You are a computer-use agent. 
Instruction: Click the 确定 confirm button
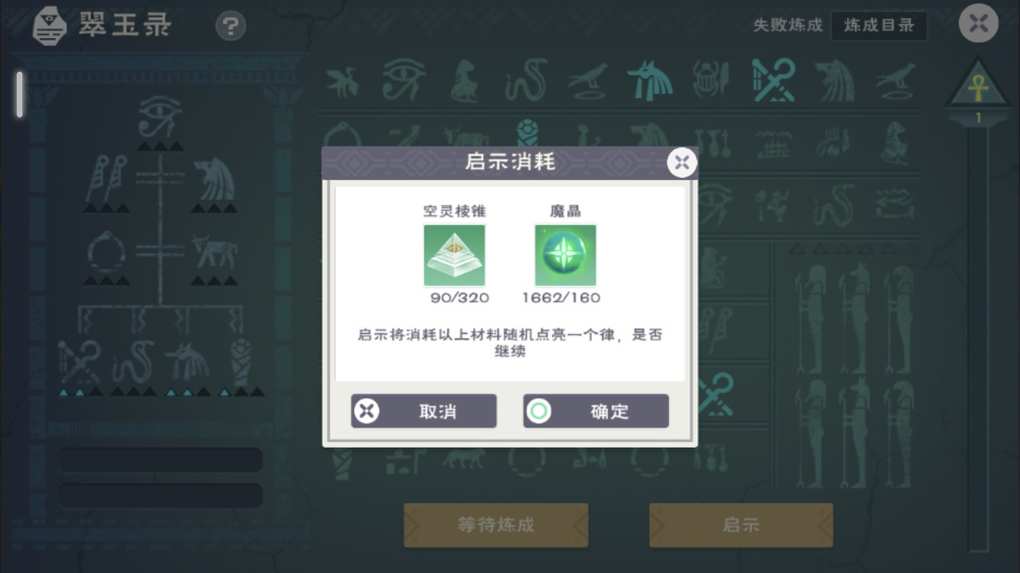point(595,411)
